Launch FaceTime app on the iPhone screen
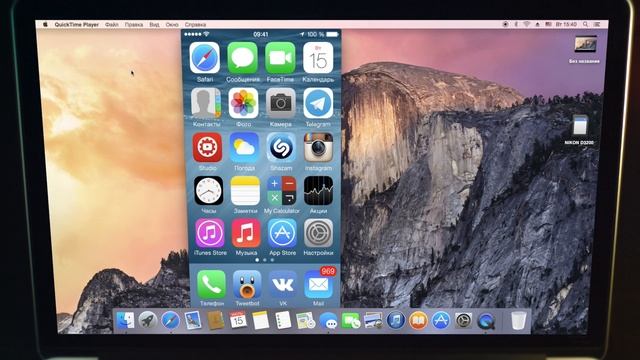This screenshot has width=640, height=360. click(280, 58)
